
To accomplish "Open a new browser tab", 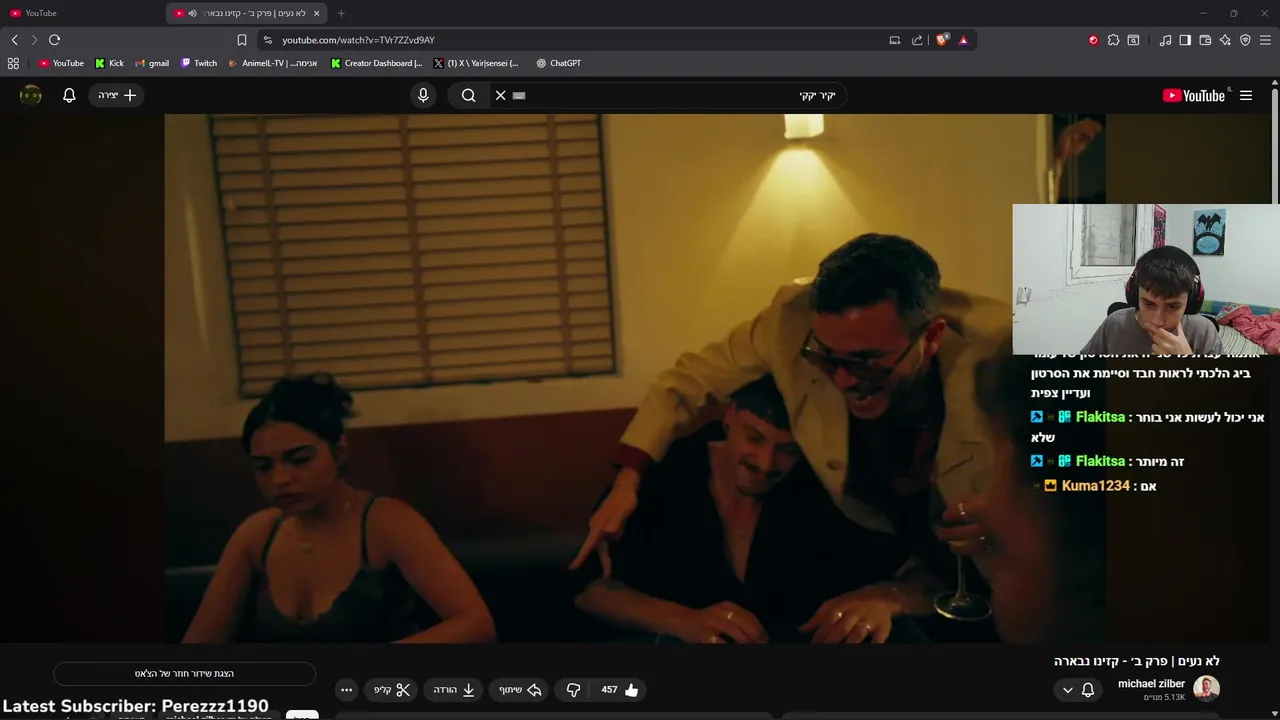I will tap(341, 13).
